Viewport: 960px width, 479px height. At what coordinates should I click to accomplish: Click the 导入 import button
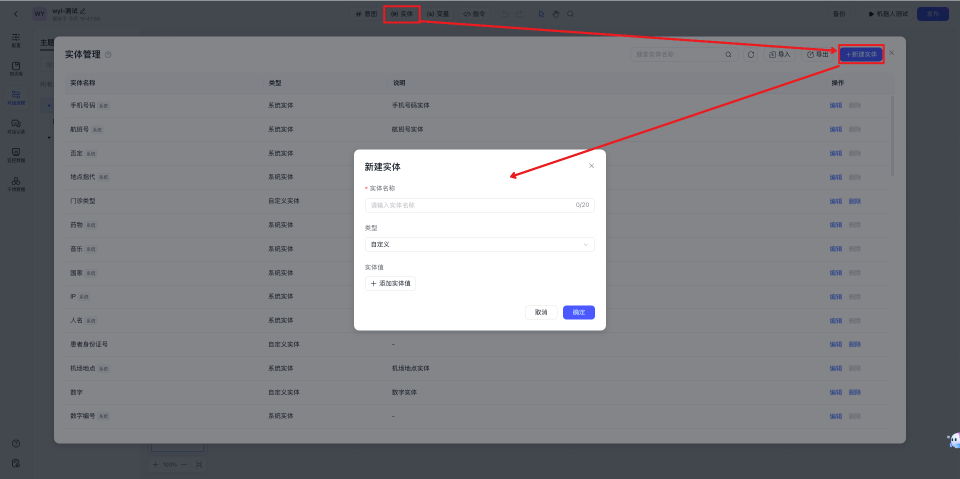[x=779, y=54]
